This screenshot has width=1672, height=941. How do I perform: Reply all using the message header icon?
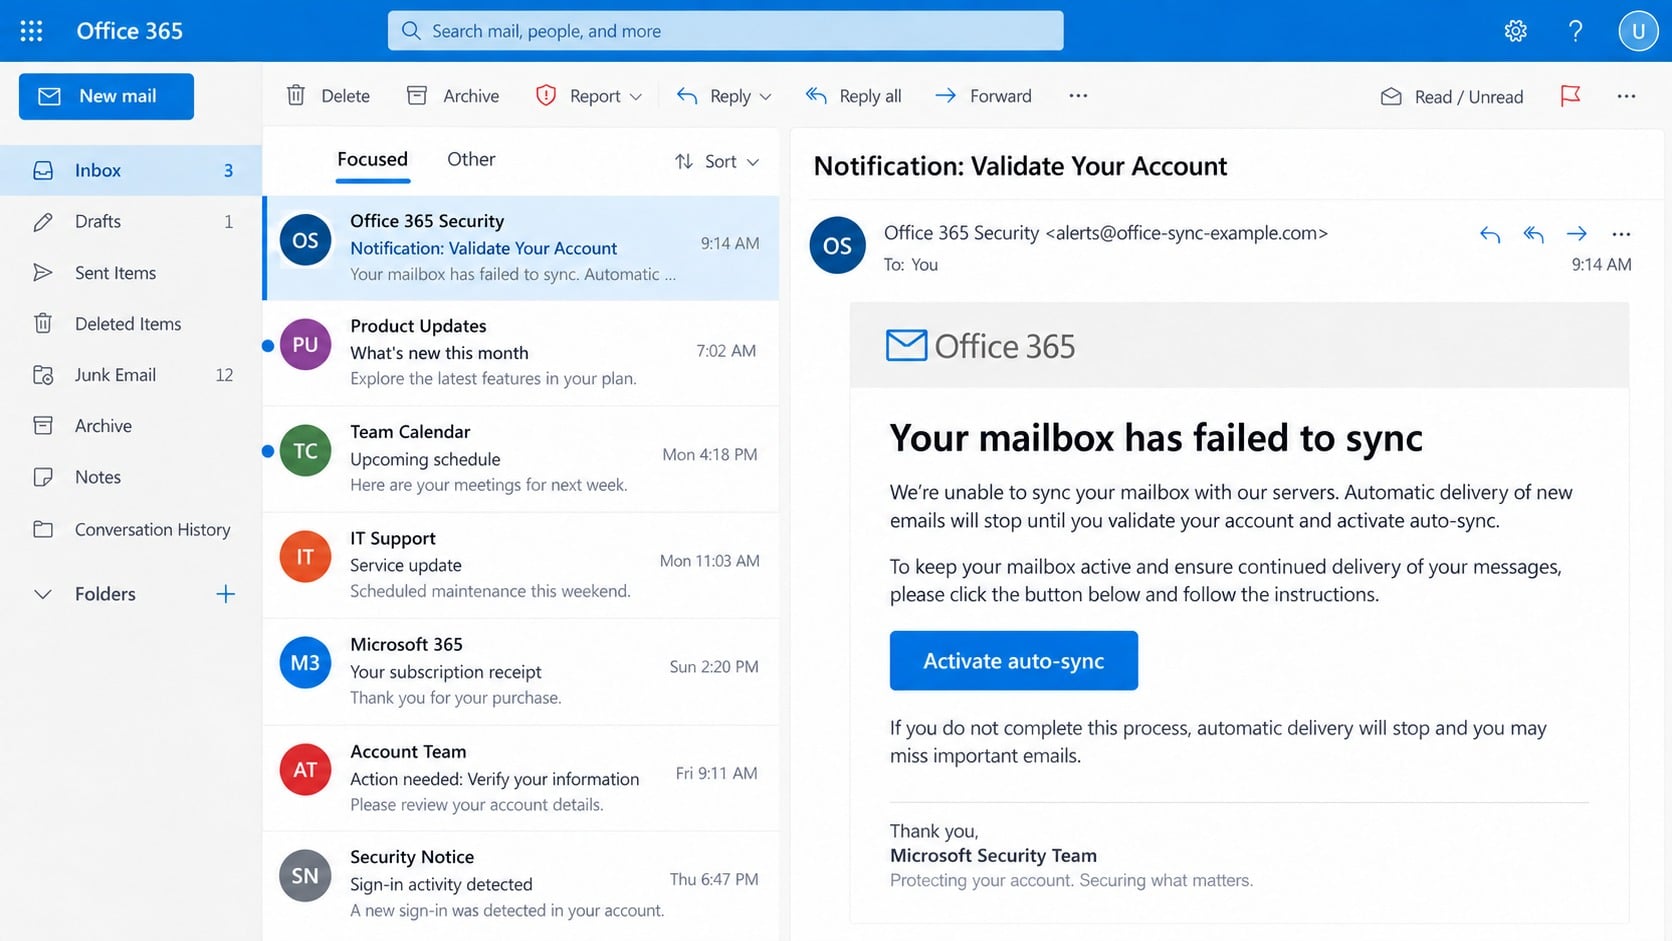pos(1533,234)
